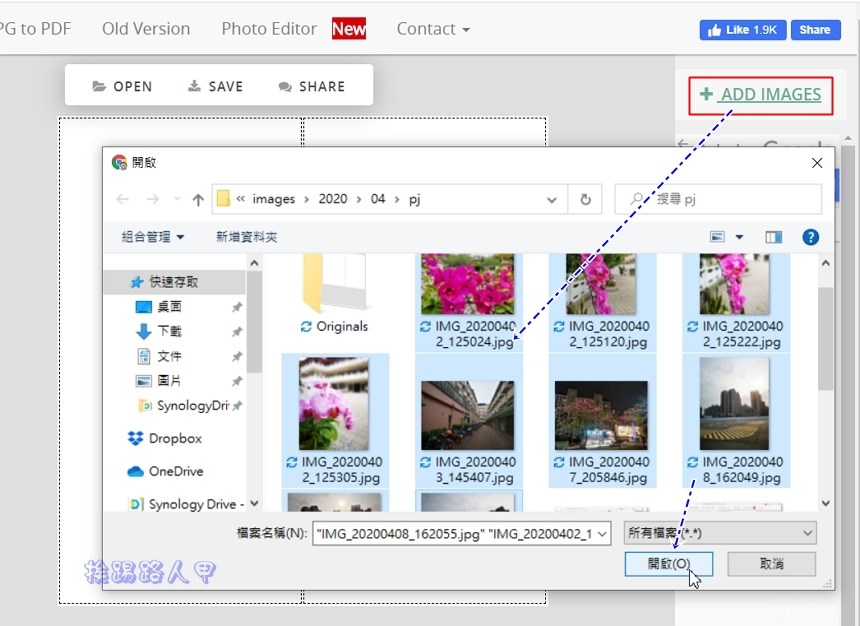Click the SAVE button label
The image size is (860, 626).
point(225,86)
